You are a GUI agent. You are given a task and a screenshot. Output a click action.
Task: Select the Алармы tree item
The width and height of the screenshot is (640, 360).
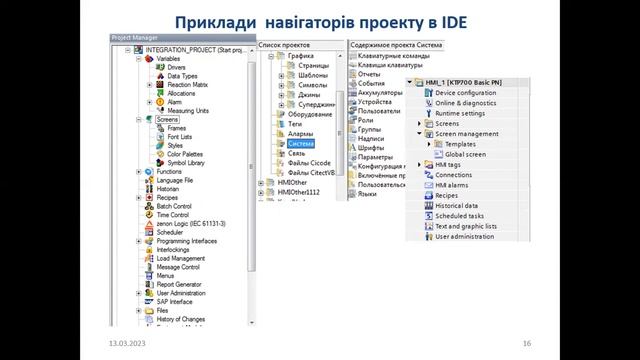(x=300, y=134)
